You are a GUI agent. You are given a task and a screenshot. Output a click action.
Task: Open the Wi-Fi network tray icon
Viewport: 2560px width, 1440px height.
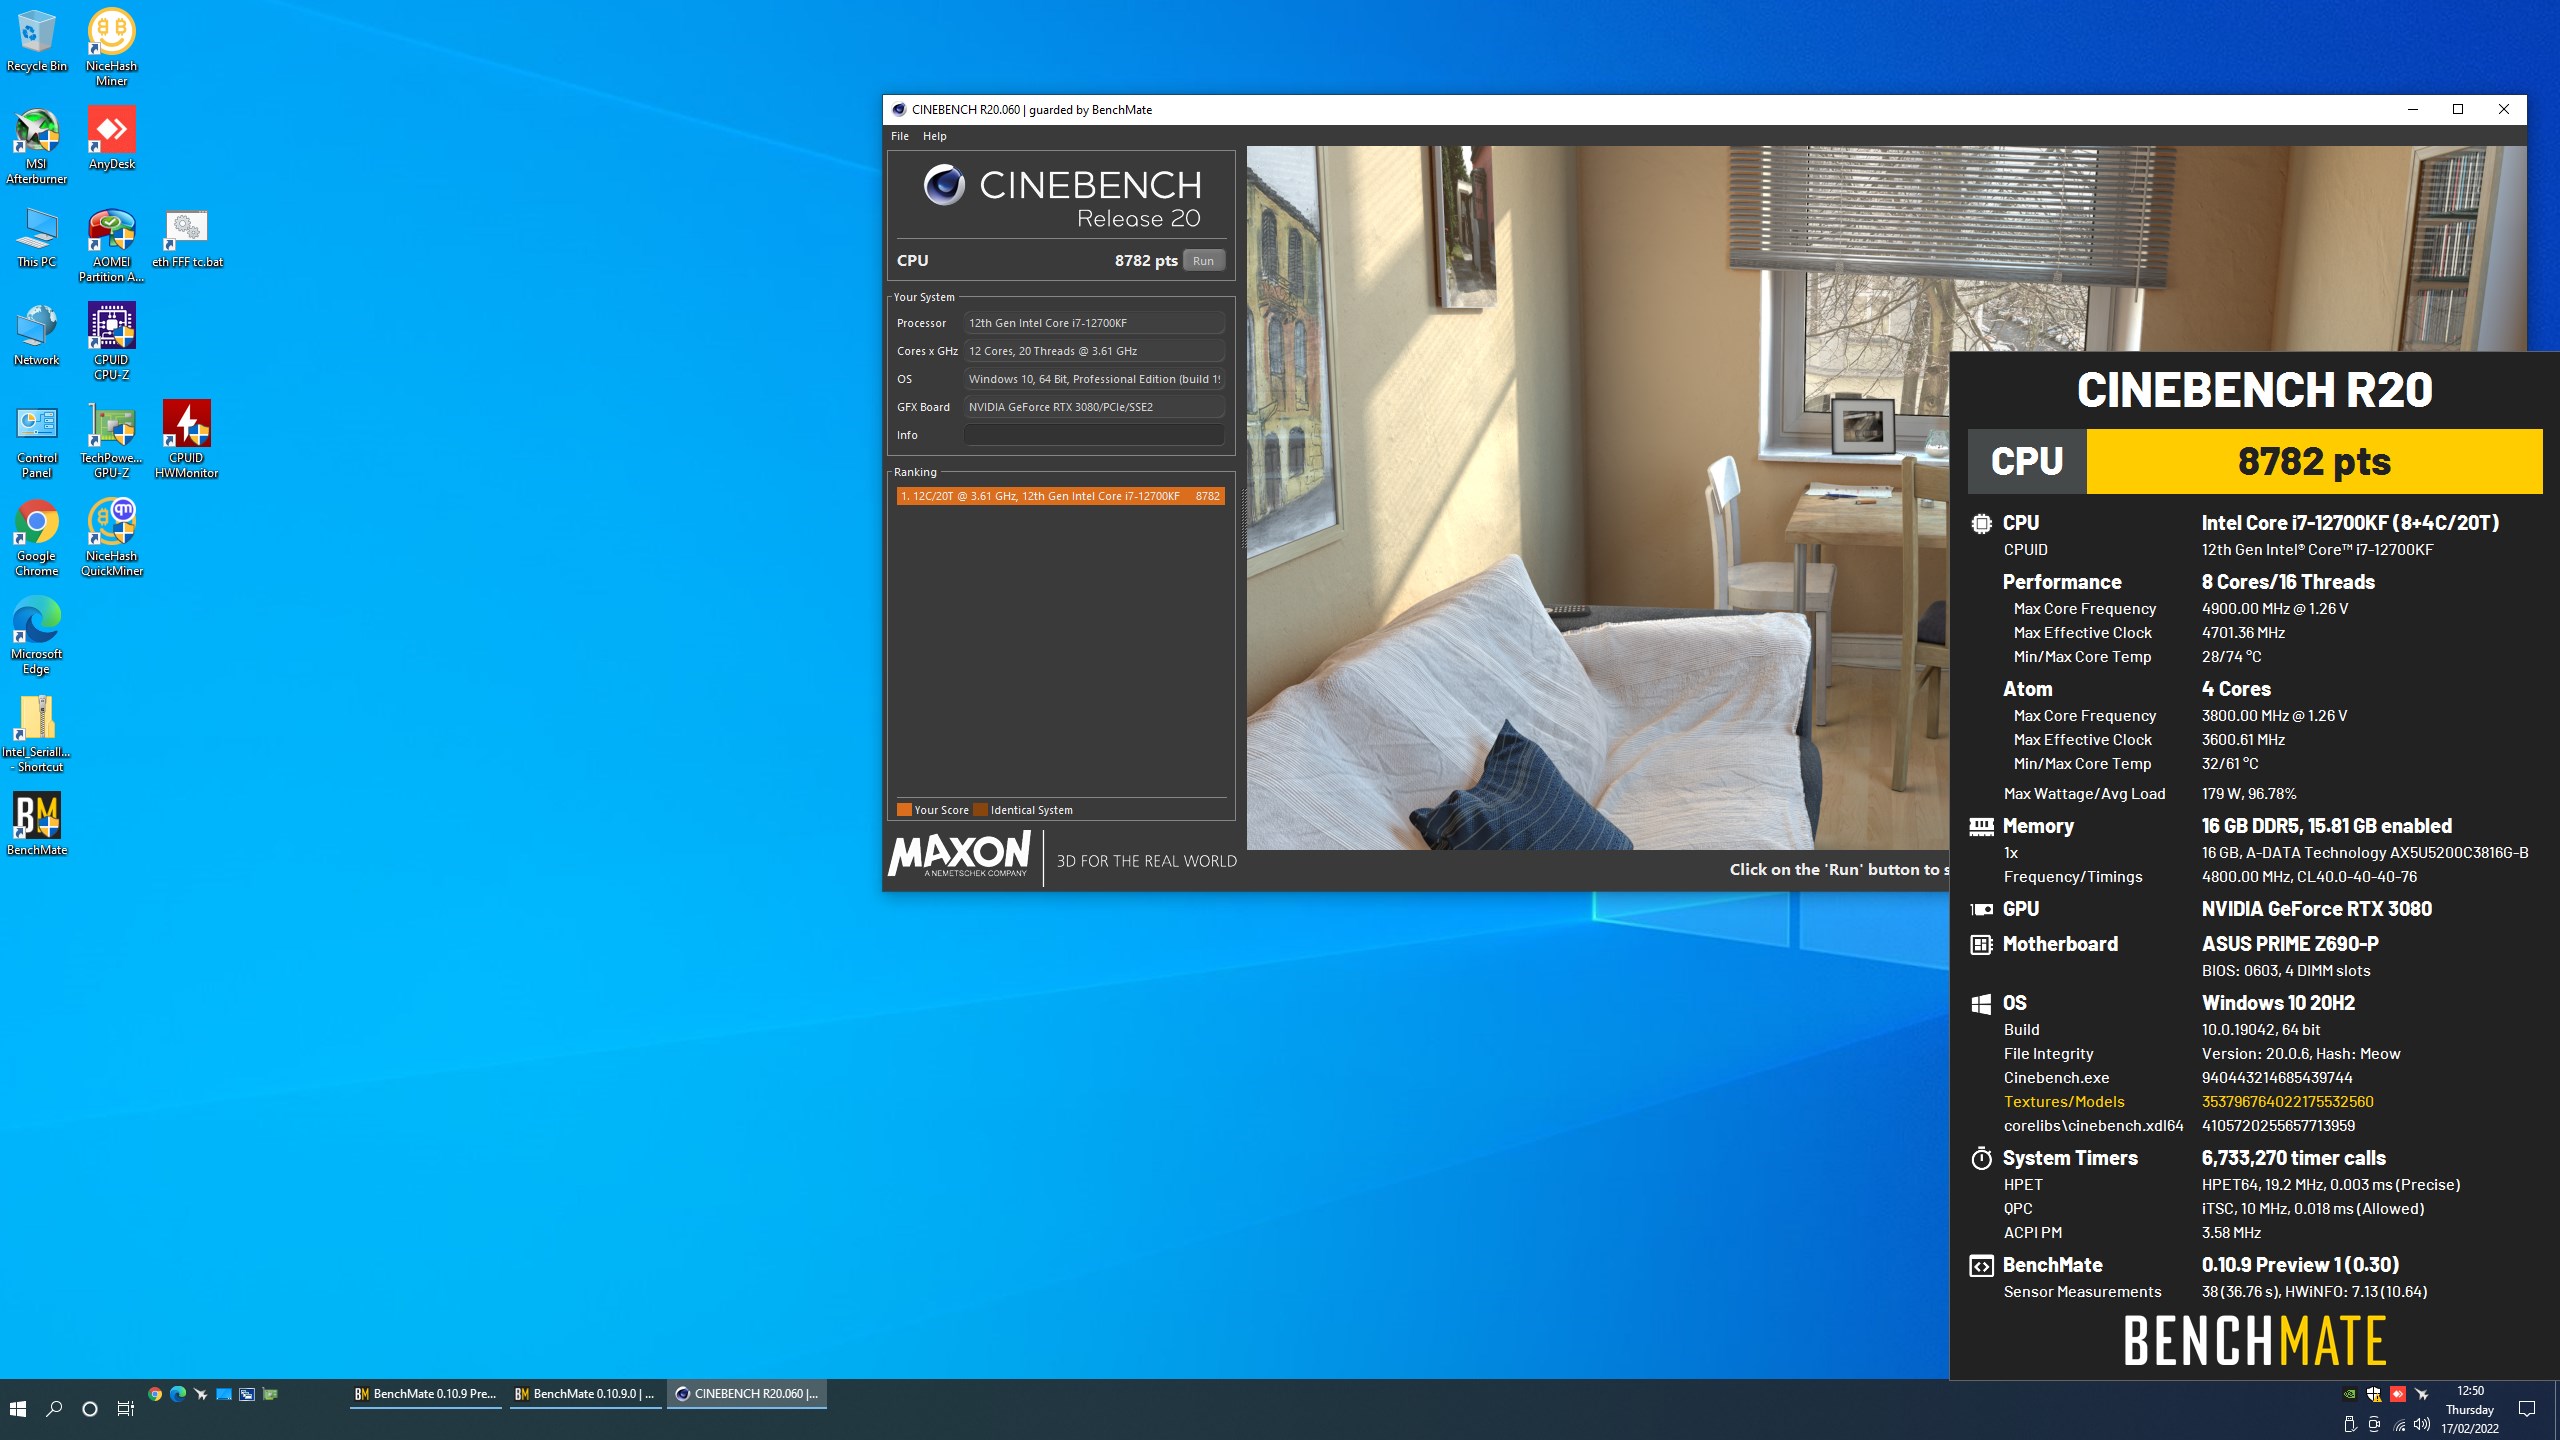click(x=2398, y=1425)
